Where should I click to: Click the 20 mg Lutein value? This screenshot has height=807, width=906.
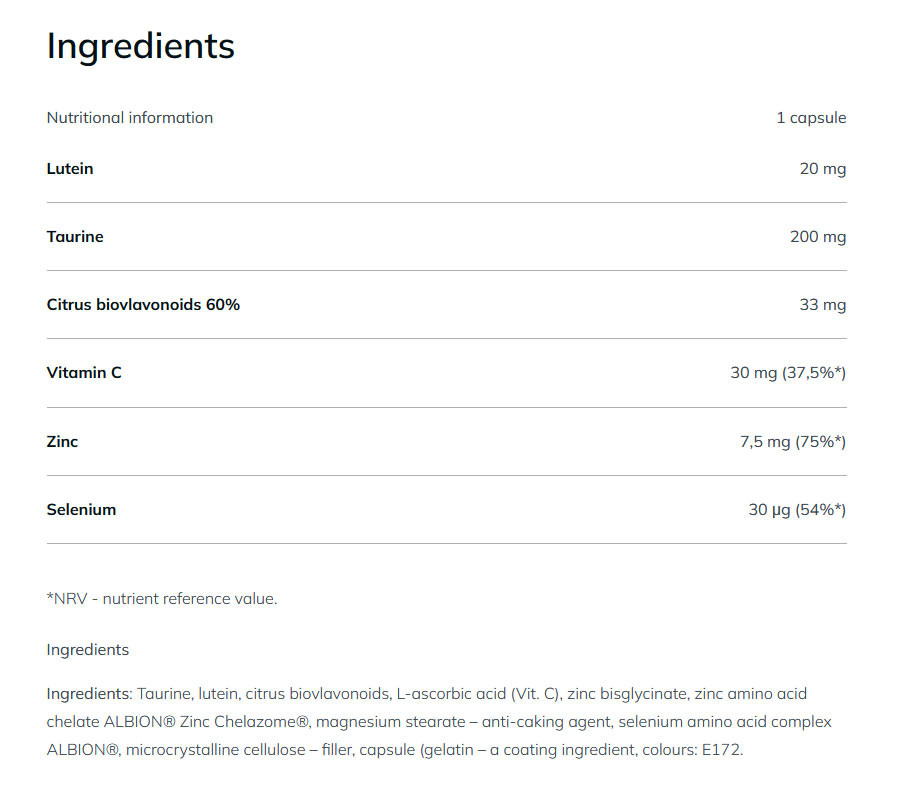[822, 169]
